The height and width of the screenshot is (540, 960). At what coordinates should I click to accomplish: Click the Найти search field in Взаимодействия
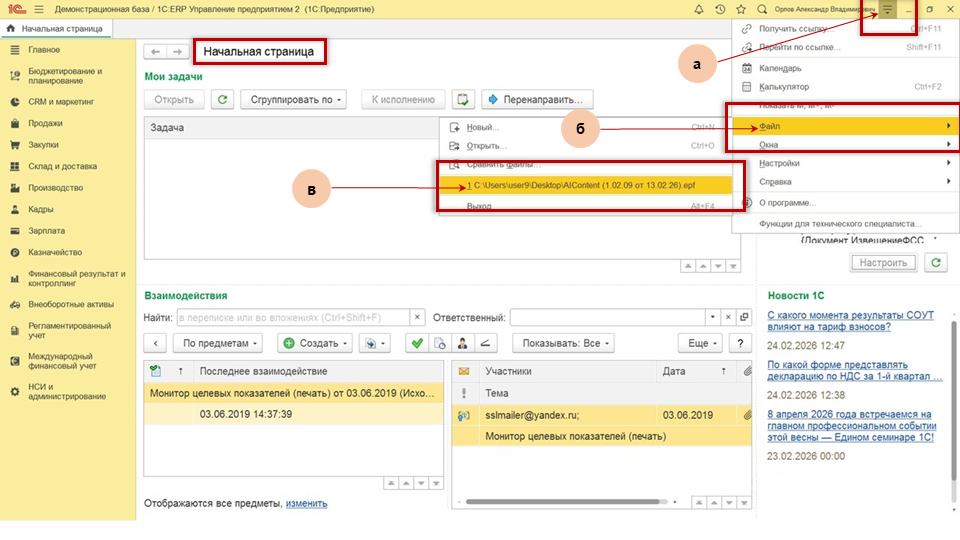pos(293,317)
